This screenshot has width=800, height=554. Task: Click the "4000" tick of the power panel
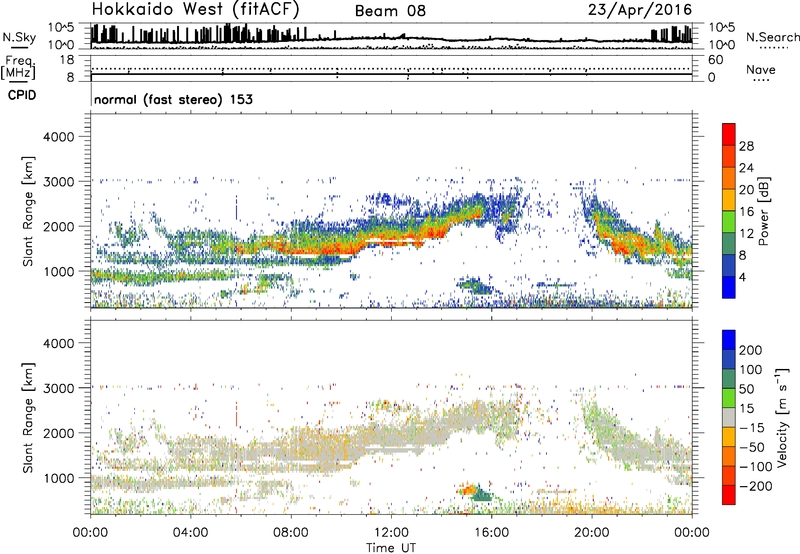pos(58,137)
